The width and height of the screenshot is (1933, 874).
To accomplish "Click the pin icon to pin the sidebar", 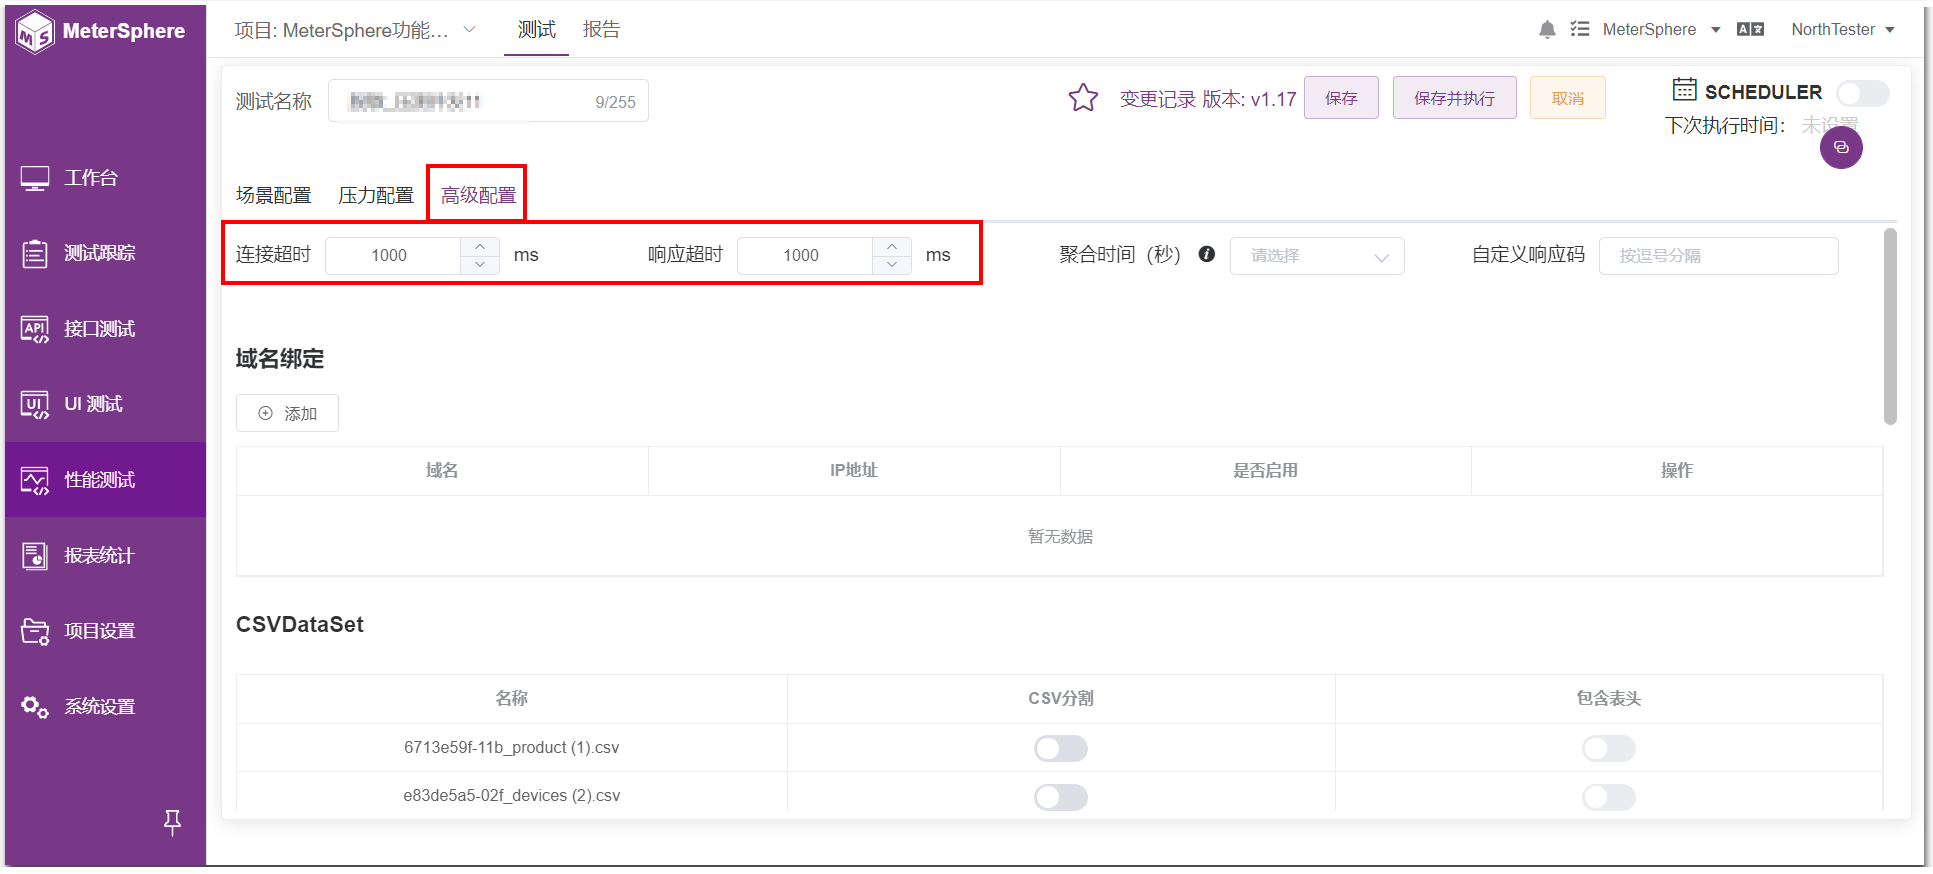I will (x=172, y=822).
